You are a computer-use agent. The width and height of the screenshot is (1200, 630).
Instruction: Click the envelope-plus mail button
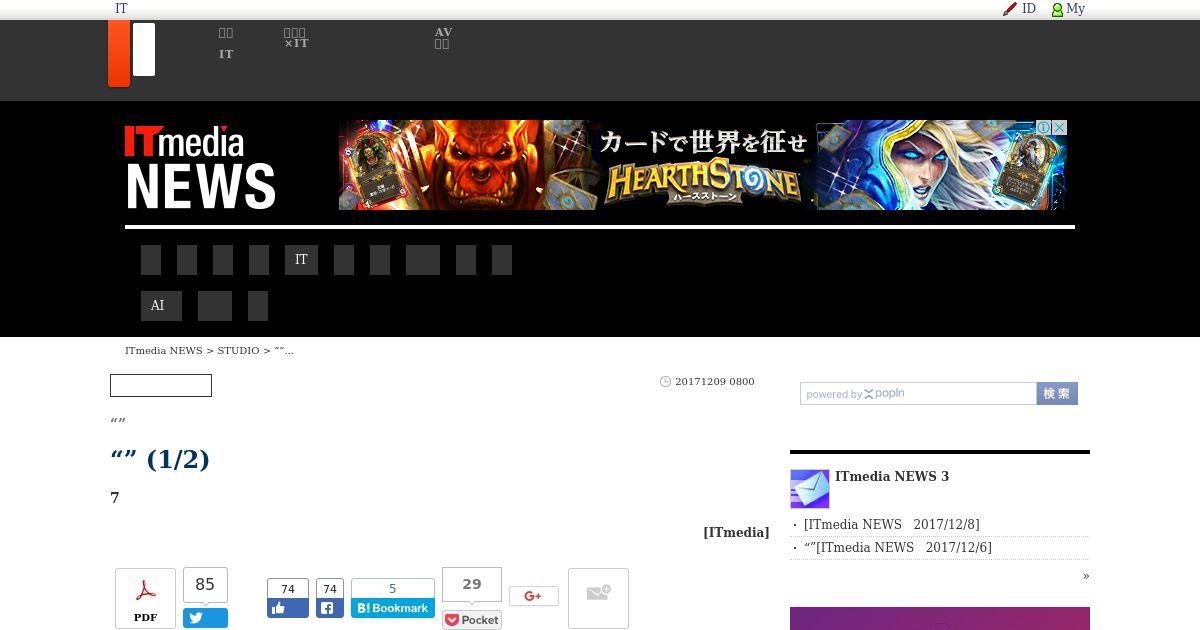598,598
